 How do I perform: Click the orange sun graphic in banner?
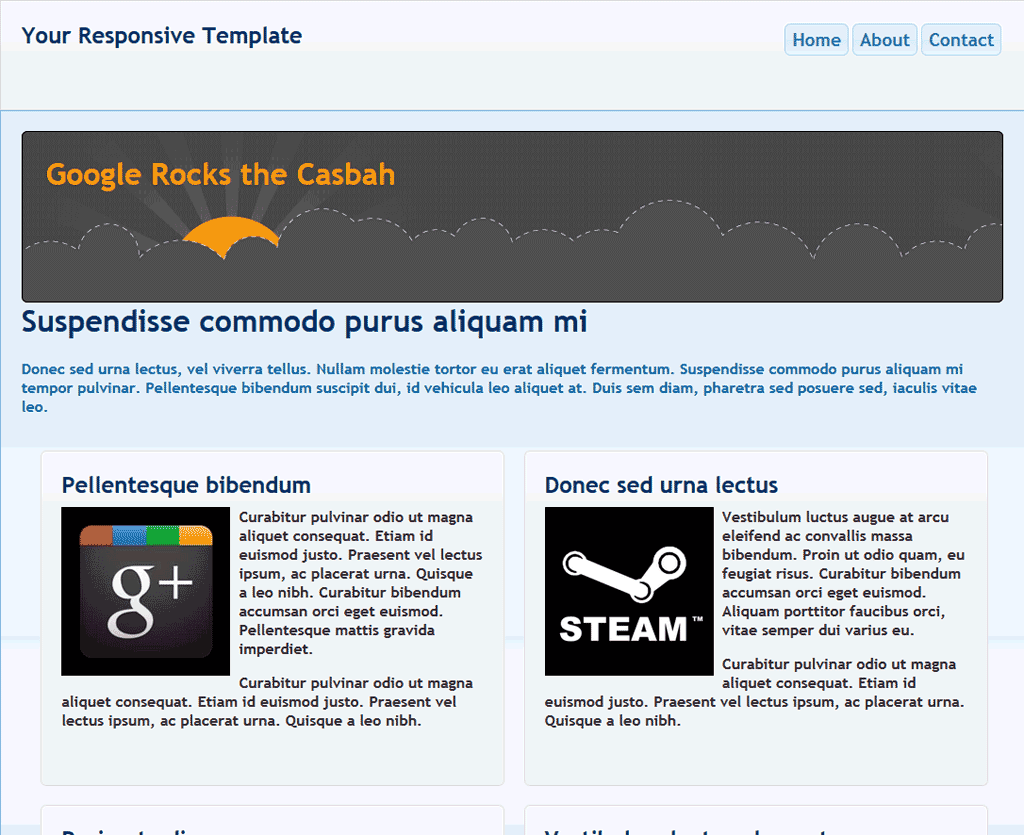[x=229, y=236]
